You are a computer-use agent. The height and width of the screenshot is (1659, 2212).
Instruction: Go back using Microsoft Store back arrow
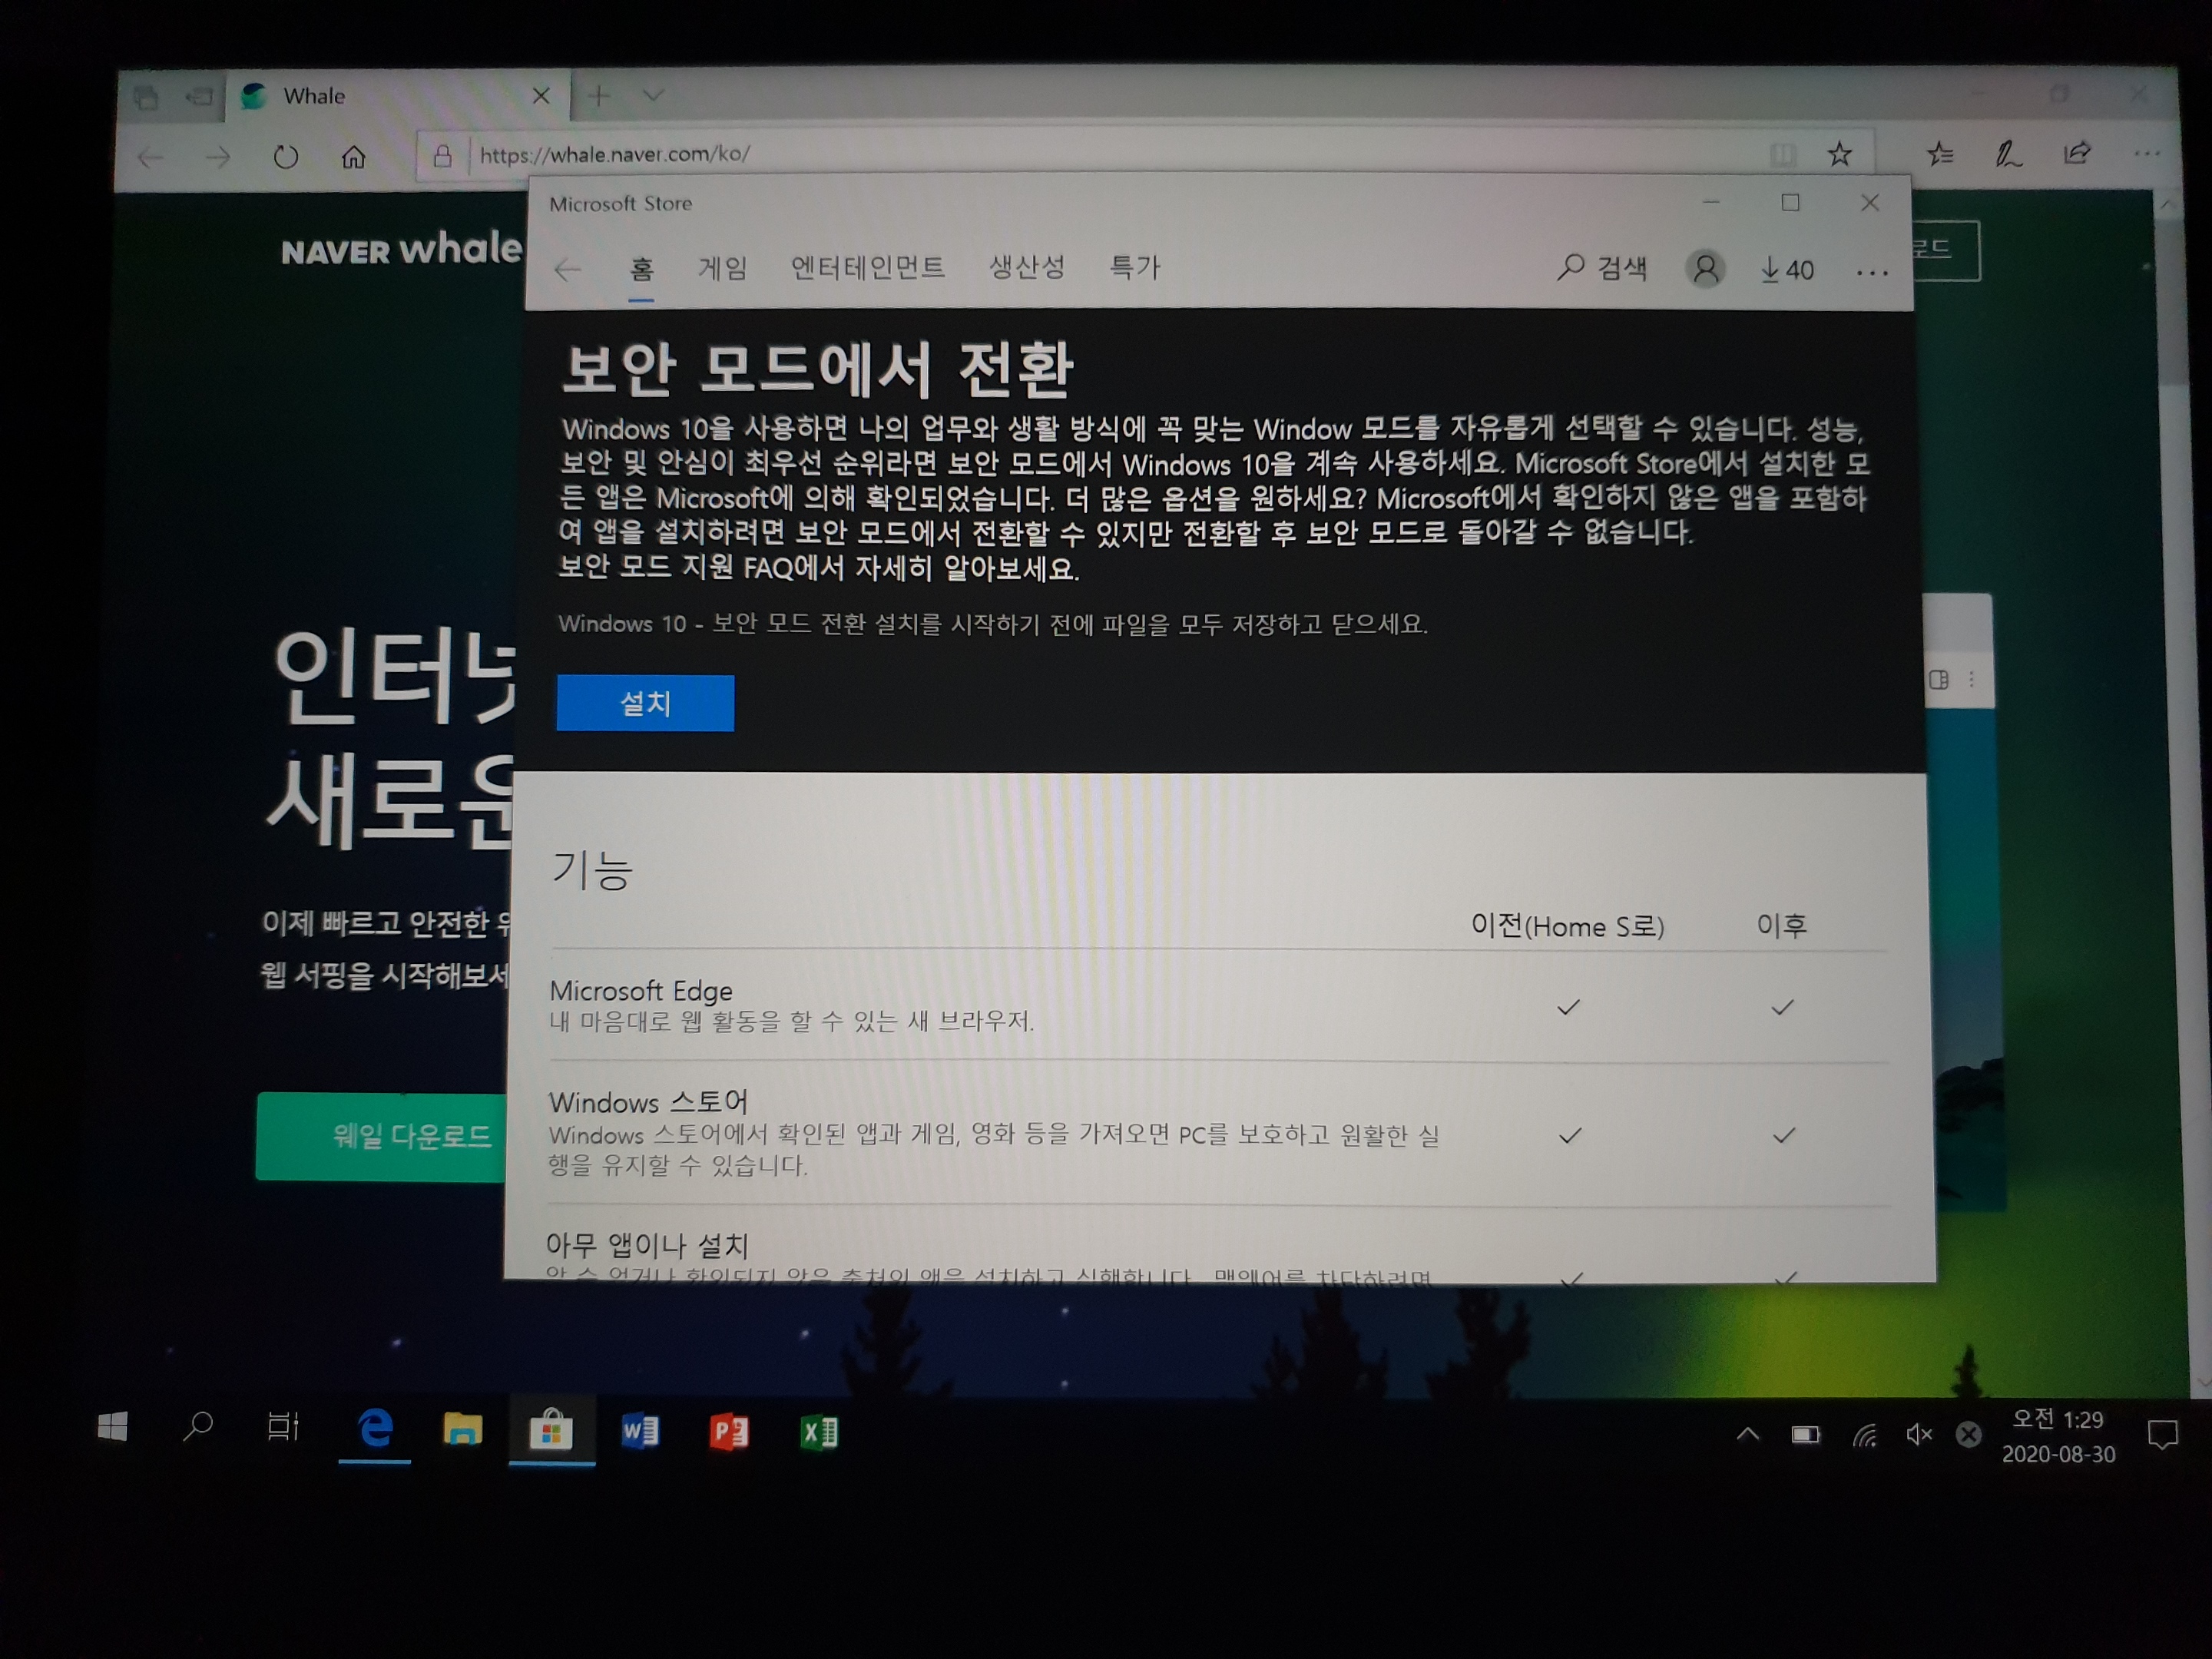coord(567,269)
